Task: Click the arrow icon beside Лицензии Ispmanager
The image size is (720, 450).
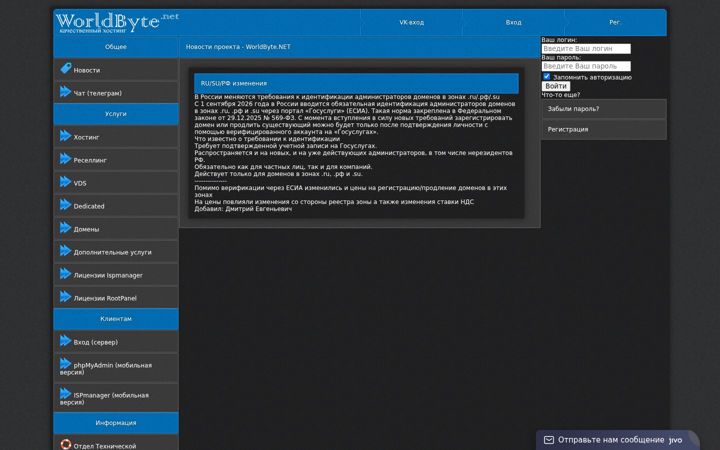Action: [x=66, y=273]
